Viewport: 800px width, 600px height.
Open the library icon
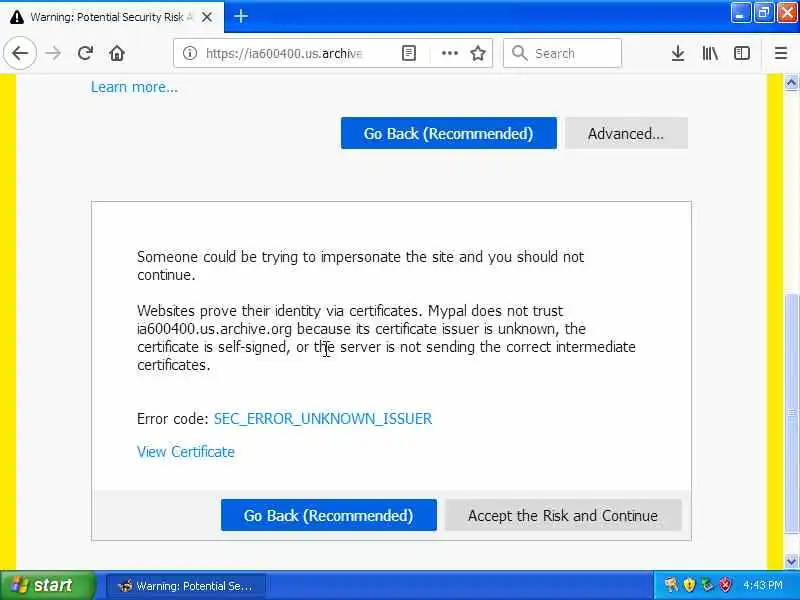coord(710,53)
